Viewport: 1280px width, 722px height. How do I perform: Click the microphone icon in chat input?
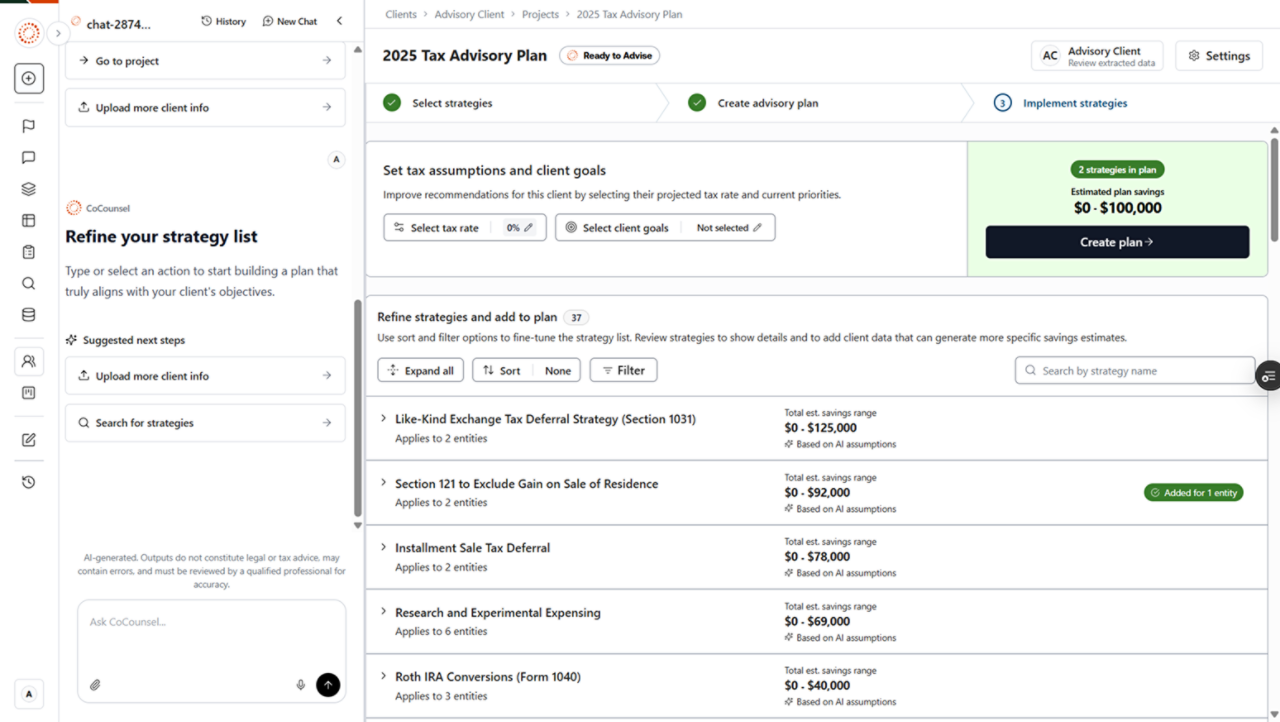pyautogui.click(x=300, y=685)
